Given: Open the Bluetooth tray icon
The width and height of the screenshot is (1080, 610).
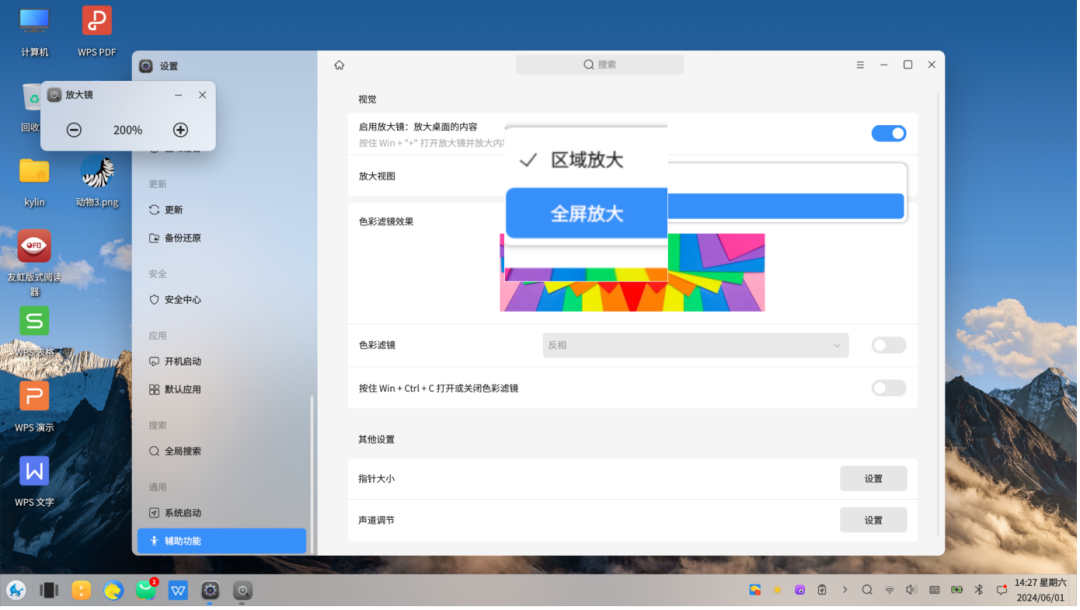Looking at the screenshot, I should (x=979, y=590).
